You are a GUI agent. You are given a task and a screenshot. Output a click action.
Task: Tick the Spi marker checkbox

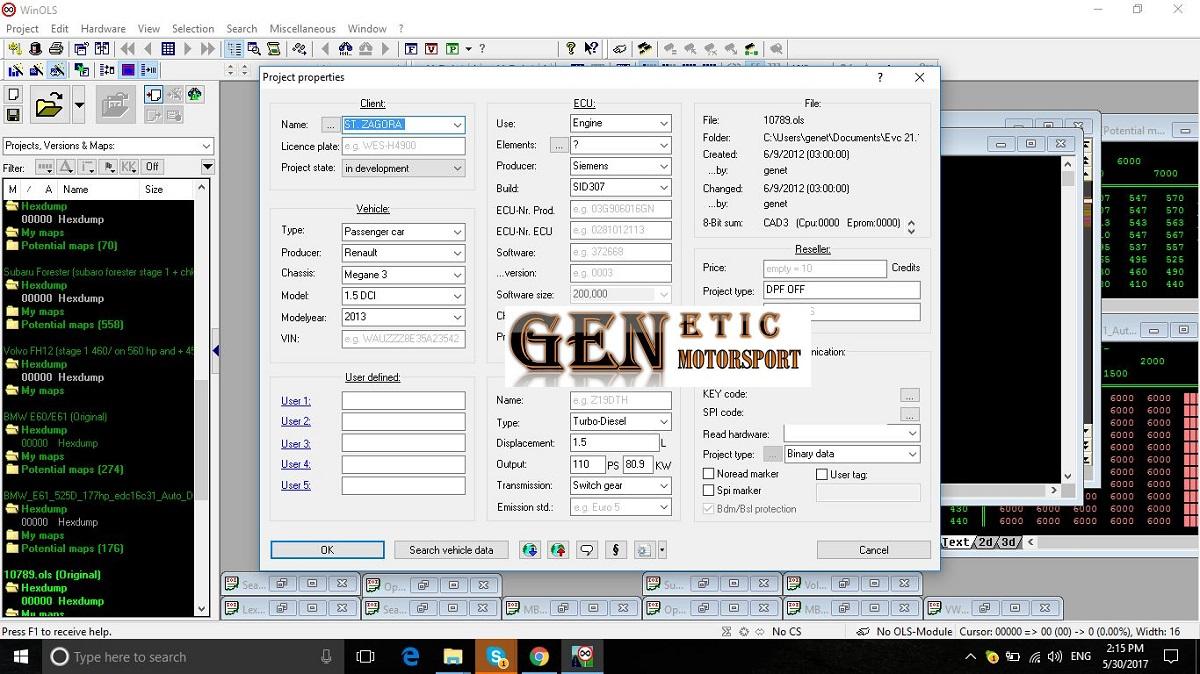click(709, 491)
